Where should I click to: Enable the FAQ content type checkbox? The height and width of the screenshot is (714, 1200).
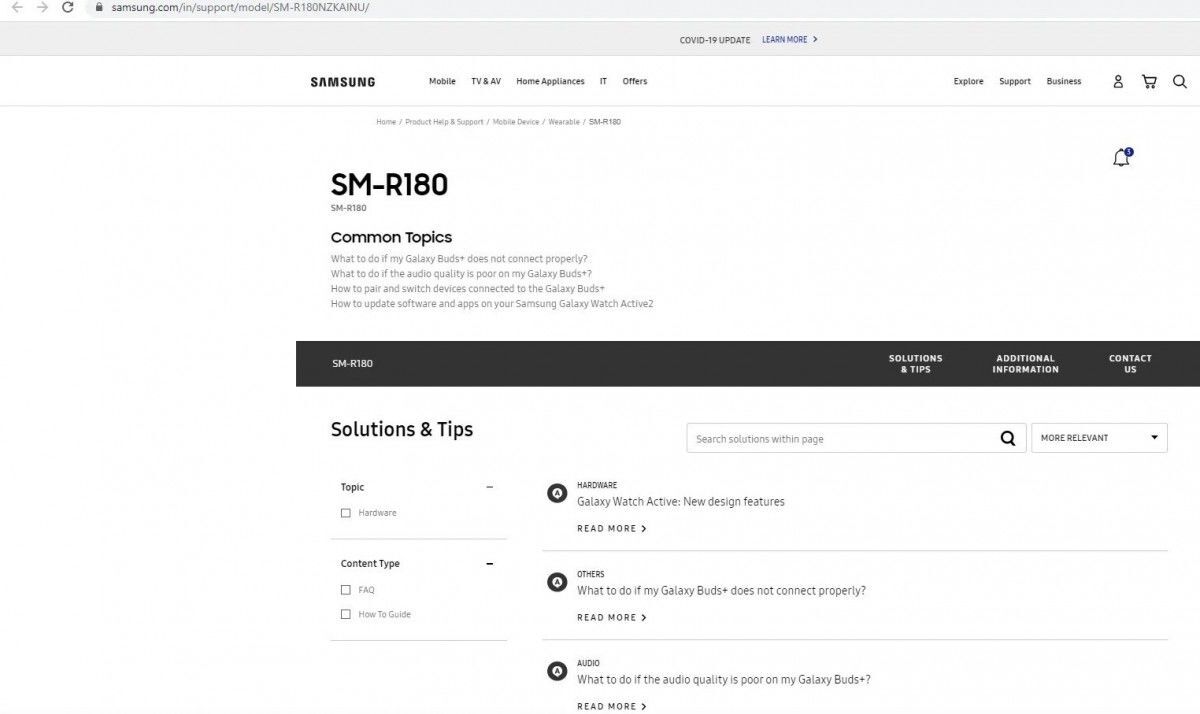pos(346,590)
